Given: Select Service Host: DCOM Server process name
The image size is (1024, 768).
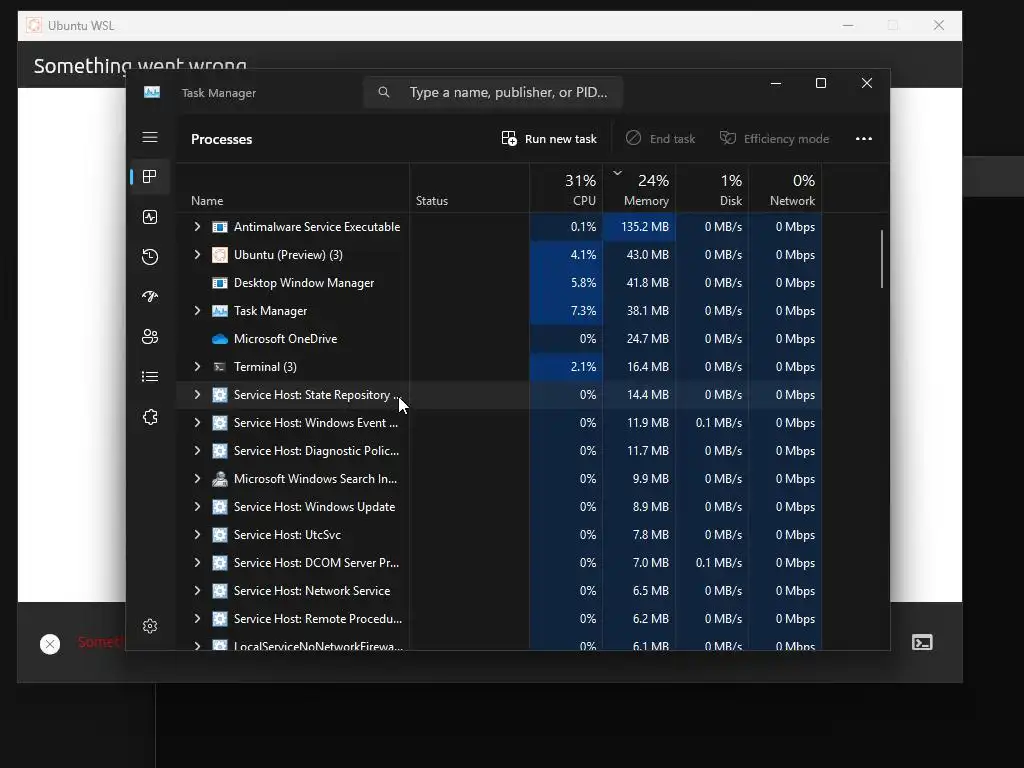Looking at the screenshot, I should [x=316, y=563].
